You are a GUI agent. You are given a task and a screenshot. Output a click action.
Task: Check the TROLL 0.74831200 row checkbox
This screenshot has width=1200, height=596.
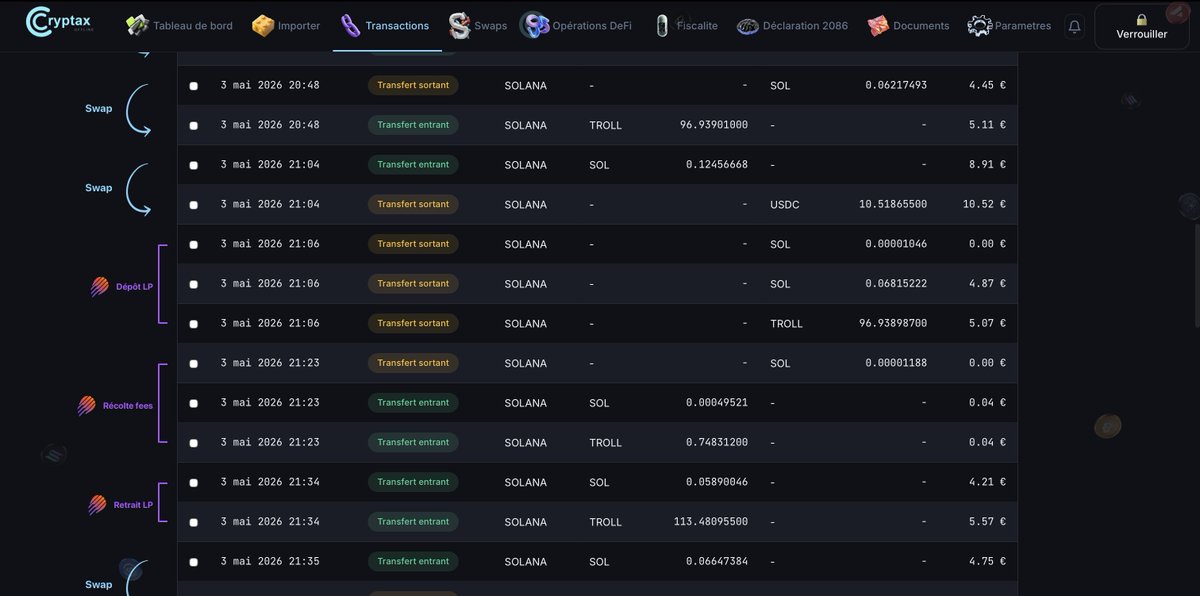193,443
